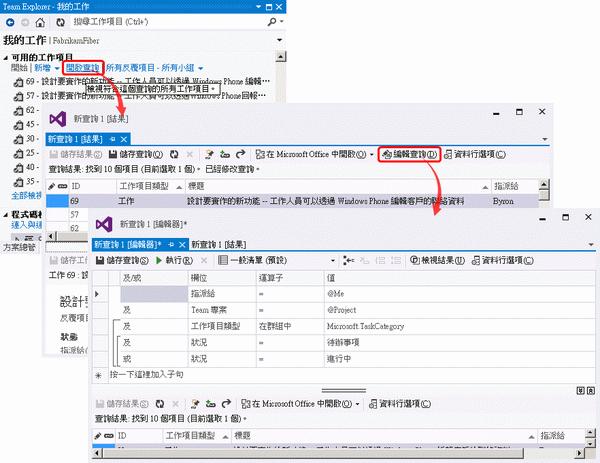Refresh Team Explorer with the refresh icon
Viewport: 600px width, 463px height.
pos(60,22)
